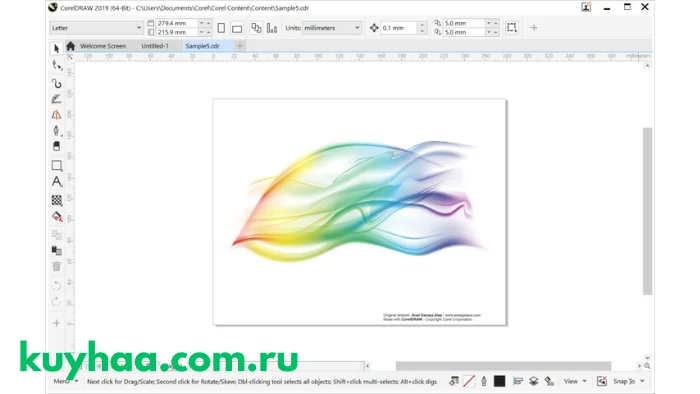Click horizontal scrollbar right arrow
Viewport: 700px width, 394px height.
(639, 366)
